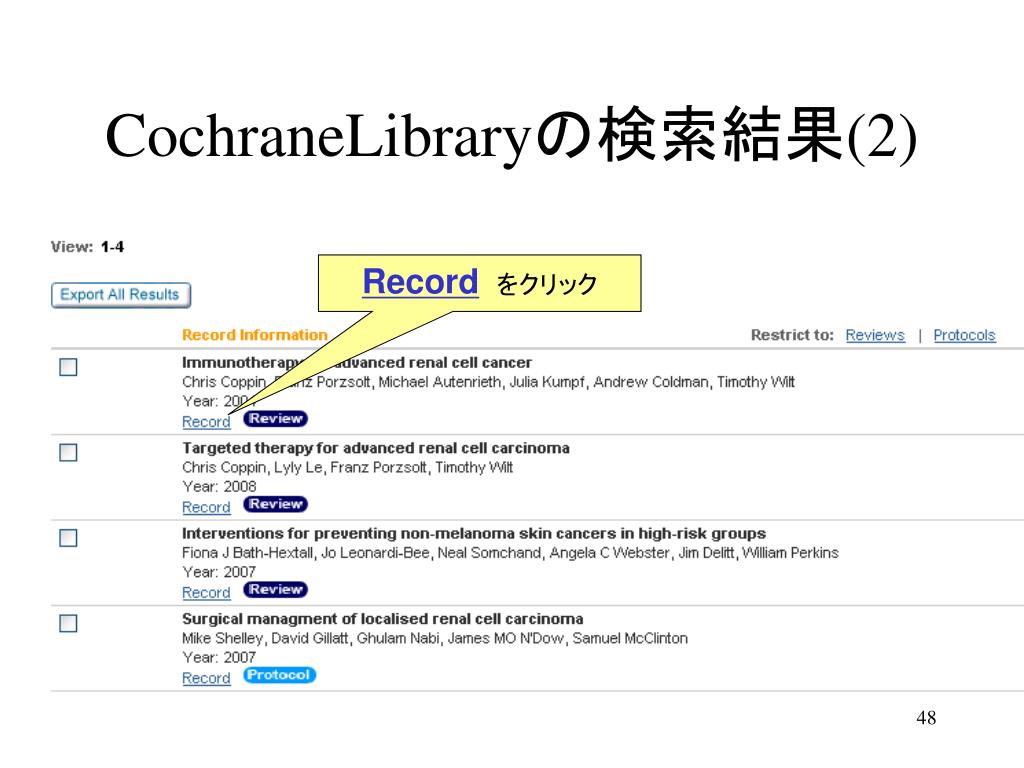Open Record link for non-melanoma skin cancers result

(x=206, y=593)
